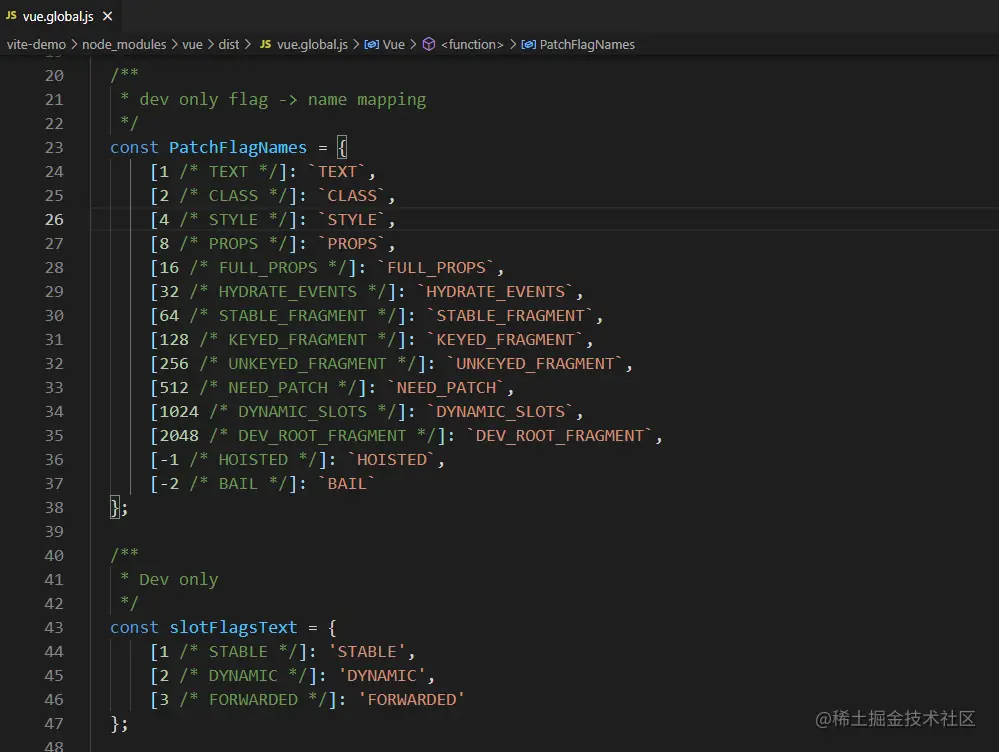
Task: Expand chevron after dist breadcrumb
Action: [x=247, y=44]
